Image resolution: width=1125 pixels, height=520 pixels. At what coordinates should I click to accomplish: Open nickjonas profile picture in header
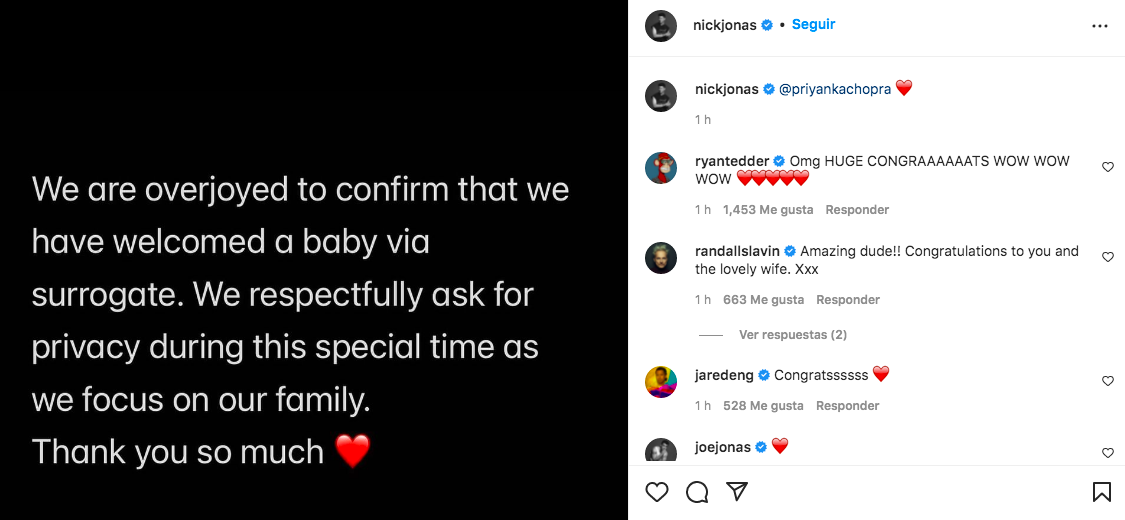point(661,26)
